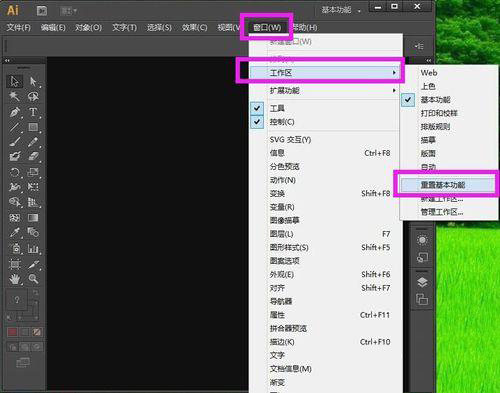The image size is (500, 393).
Task: Select the Blob Brush tool
Action: click(14, 156)
